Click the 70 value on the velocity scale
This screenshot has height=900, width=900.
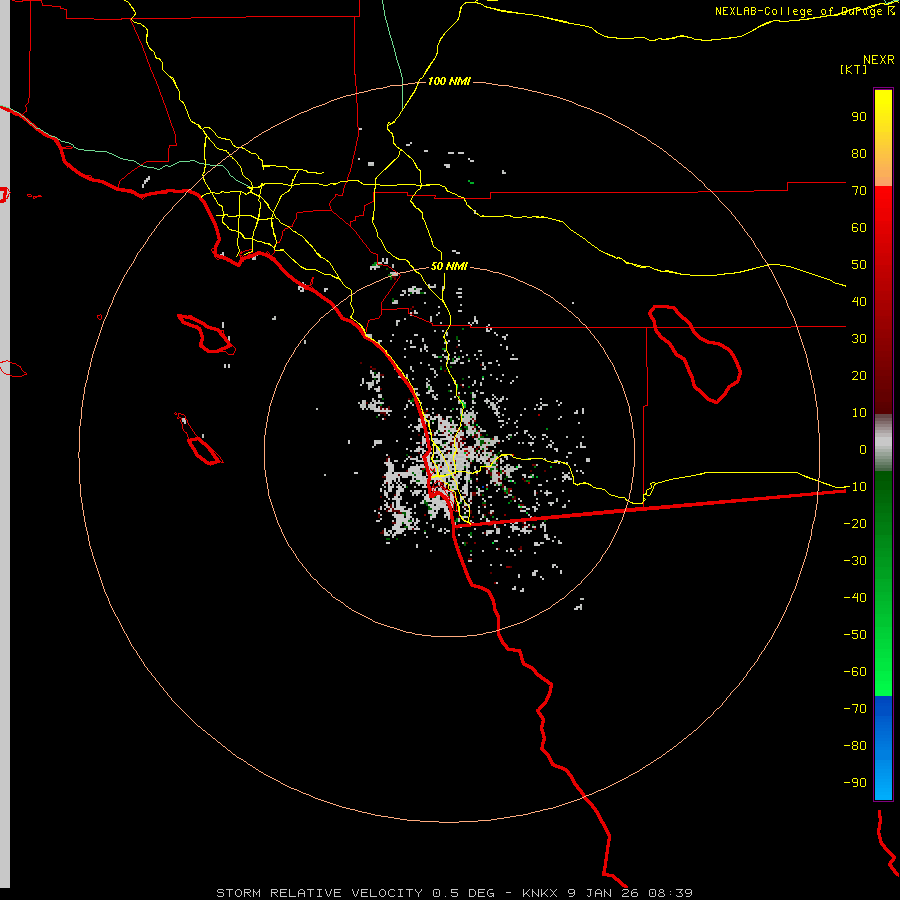[859, 191]
